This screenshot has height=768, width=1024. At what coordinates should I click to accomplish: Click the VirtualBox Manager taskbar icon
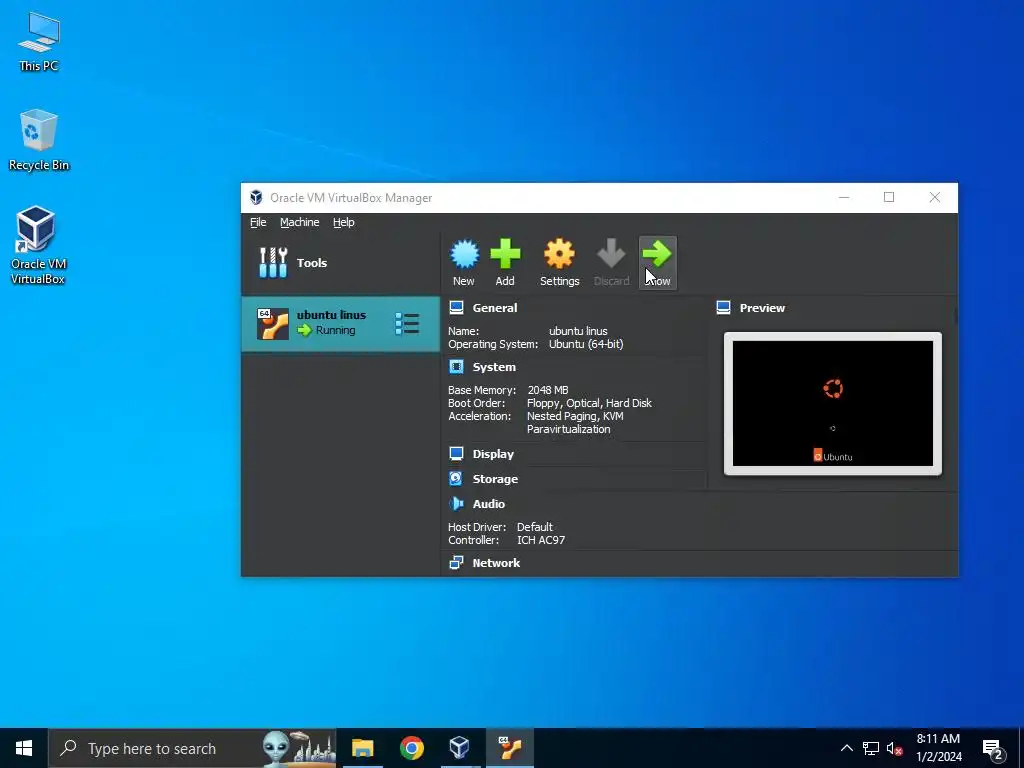[460, 748]
